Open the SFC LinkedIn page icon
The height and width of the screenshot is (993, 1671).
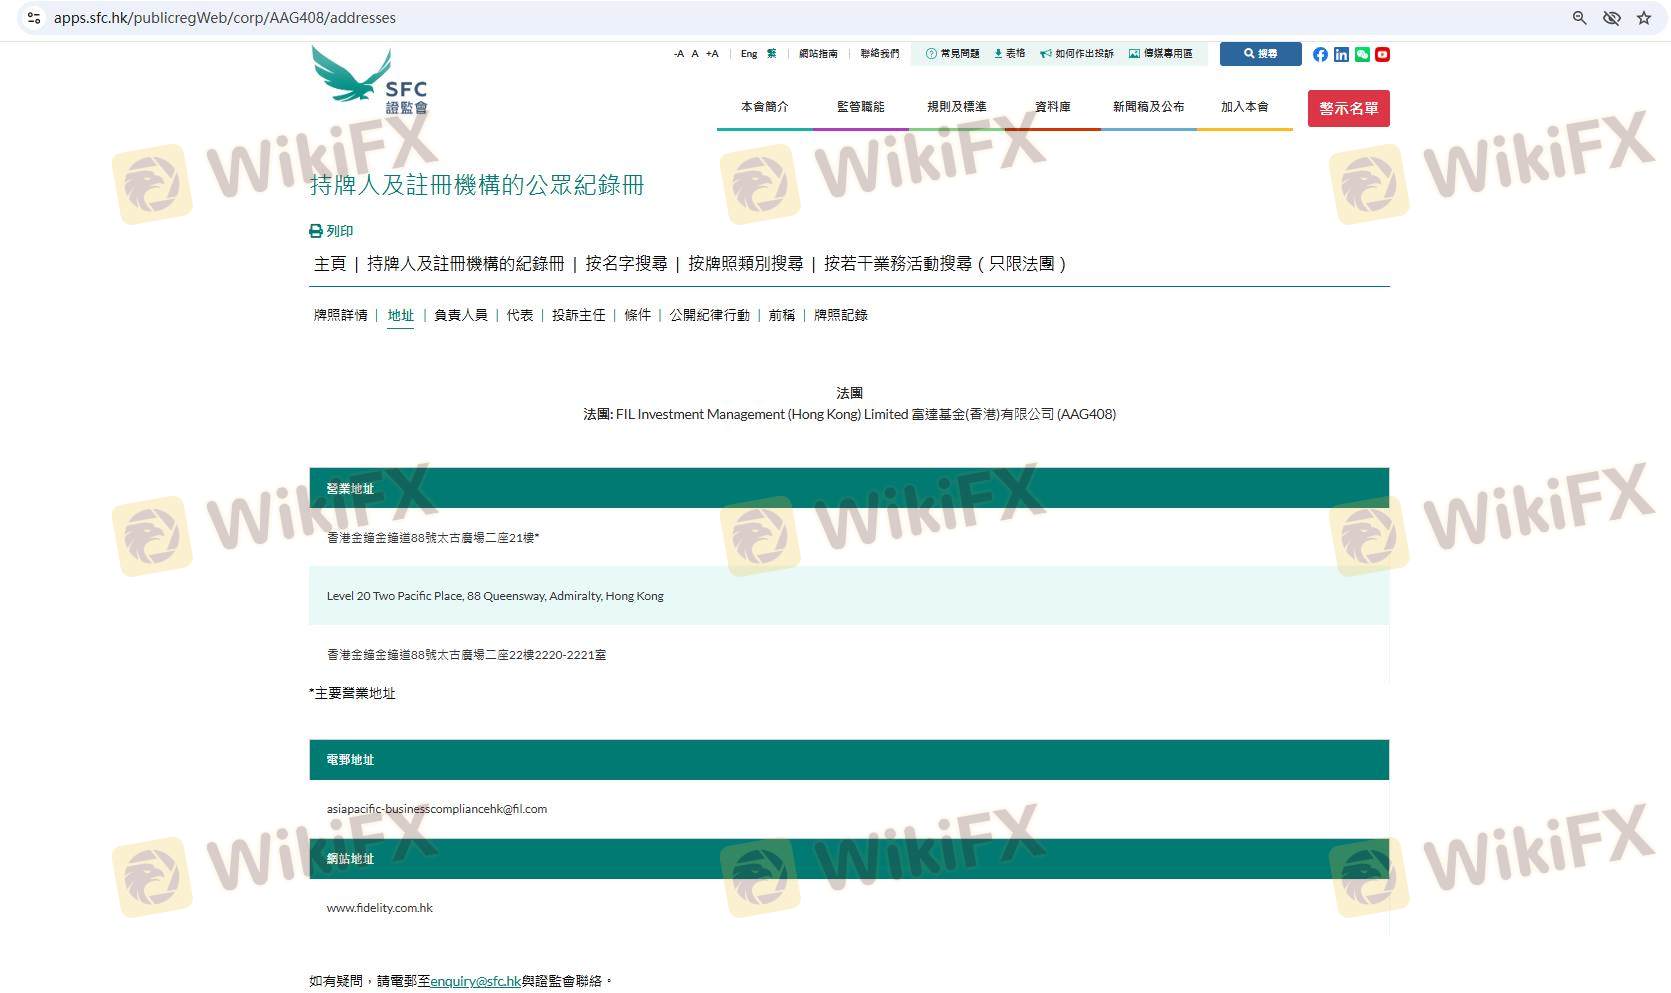pyautogui.click(x=1341, y=54)
